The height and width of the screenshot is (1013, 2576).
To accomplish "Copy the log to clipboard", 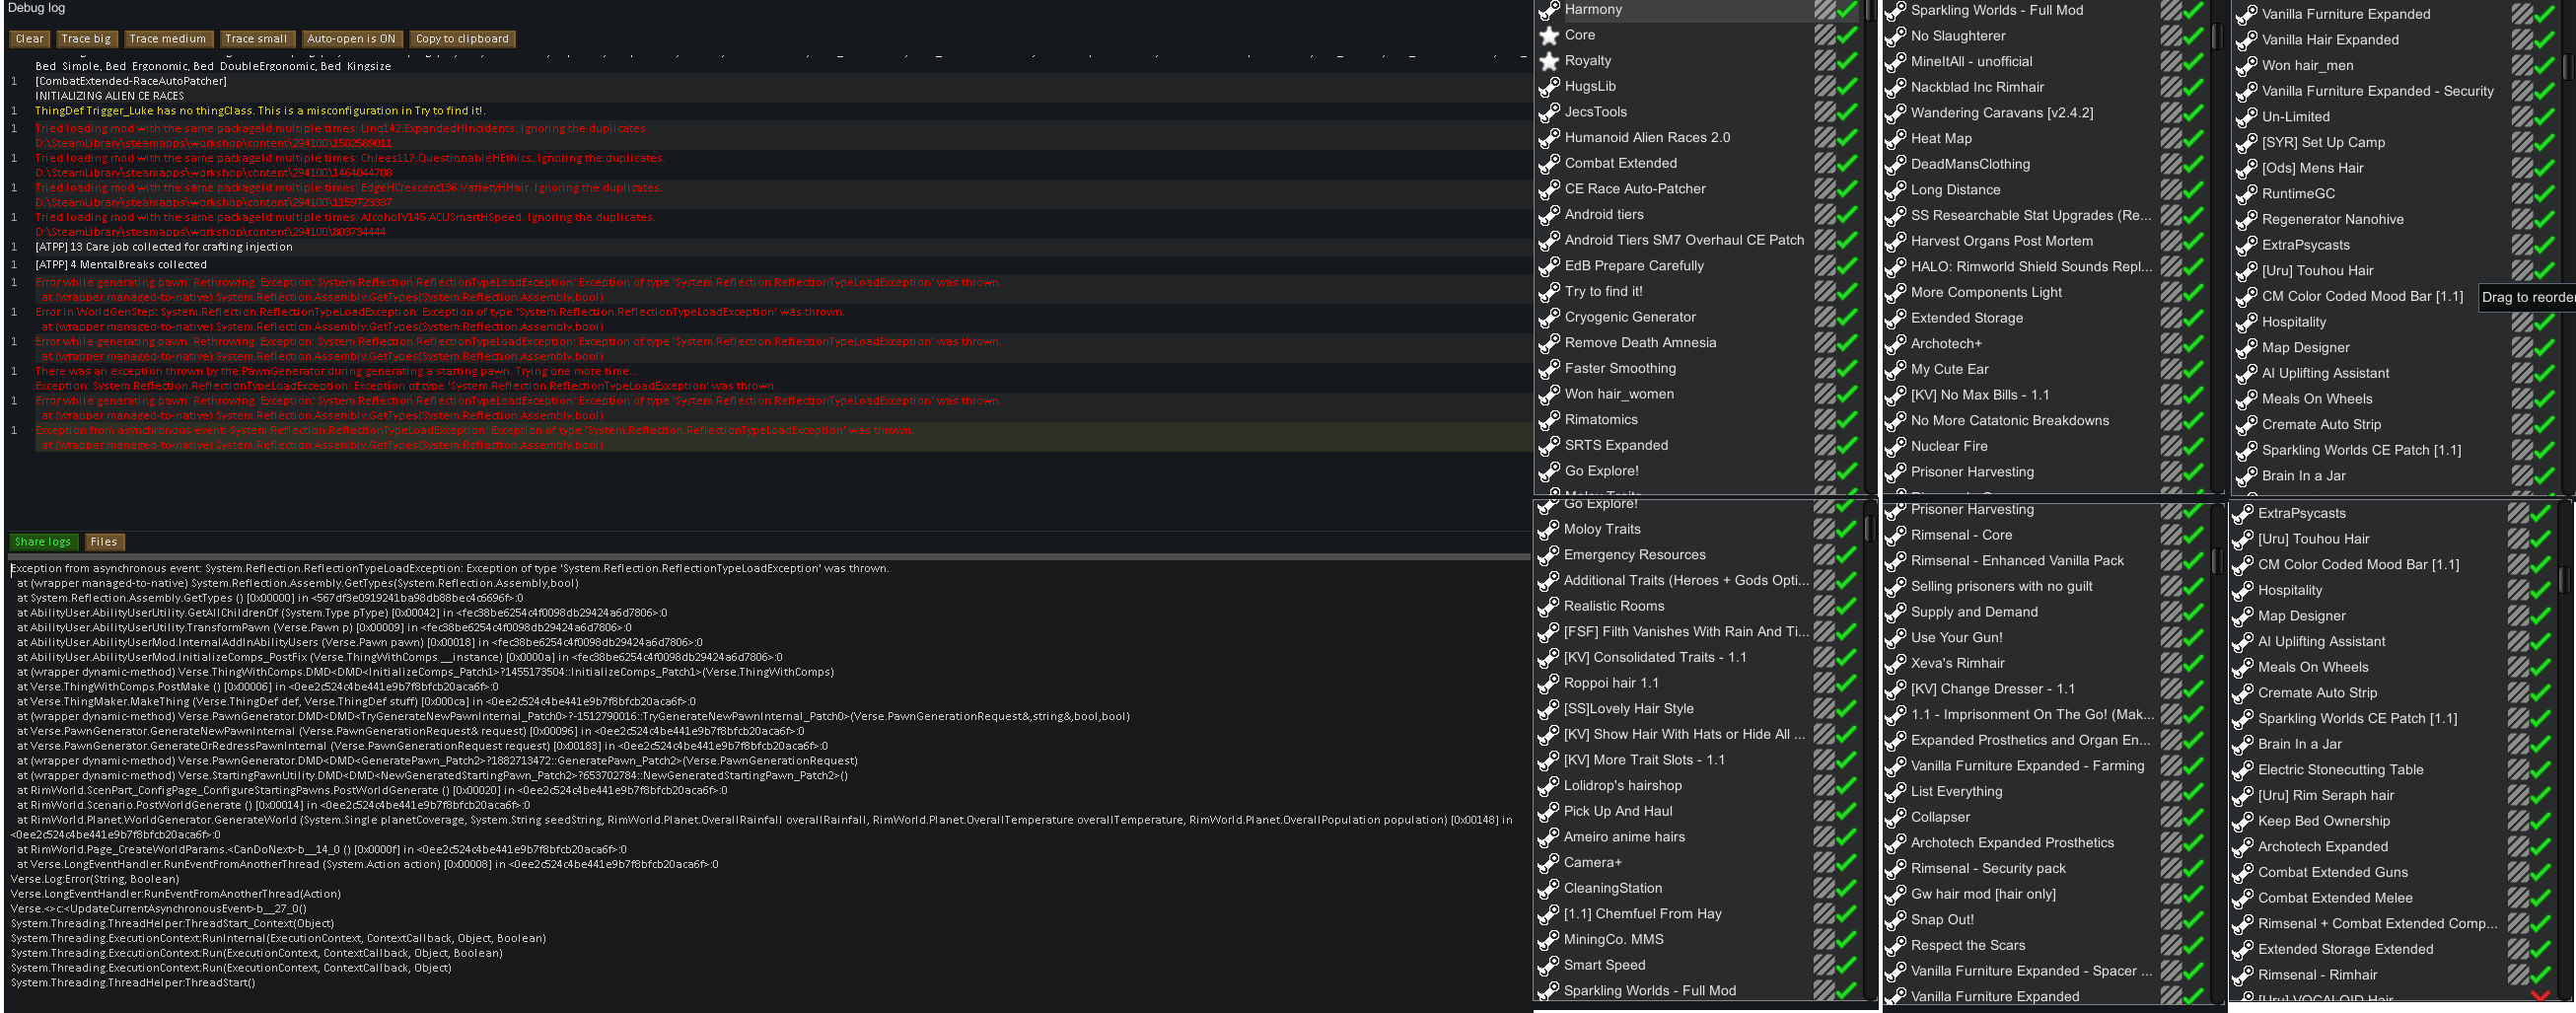I will [462, 39].
